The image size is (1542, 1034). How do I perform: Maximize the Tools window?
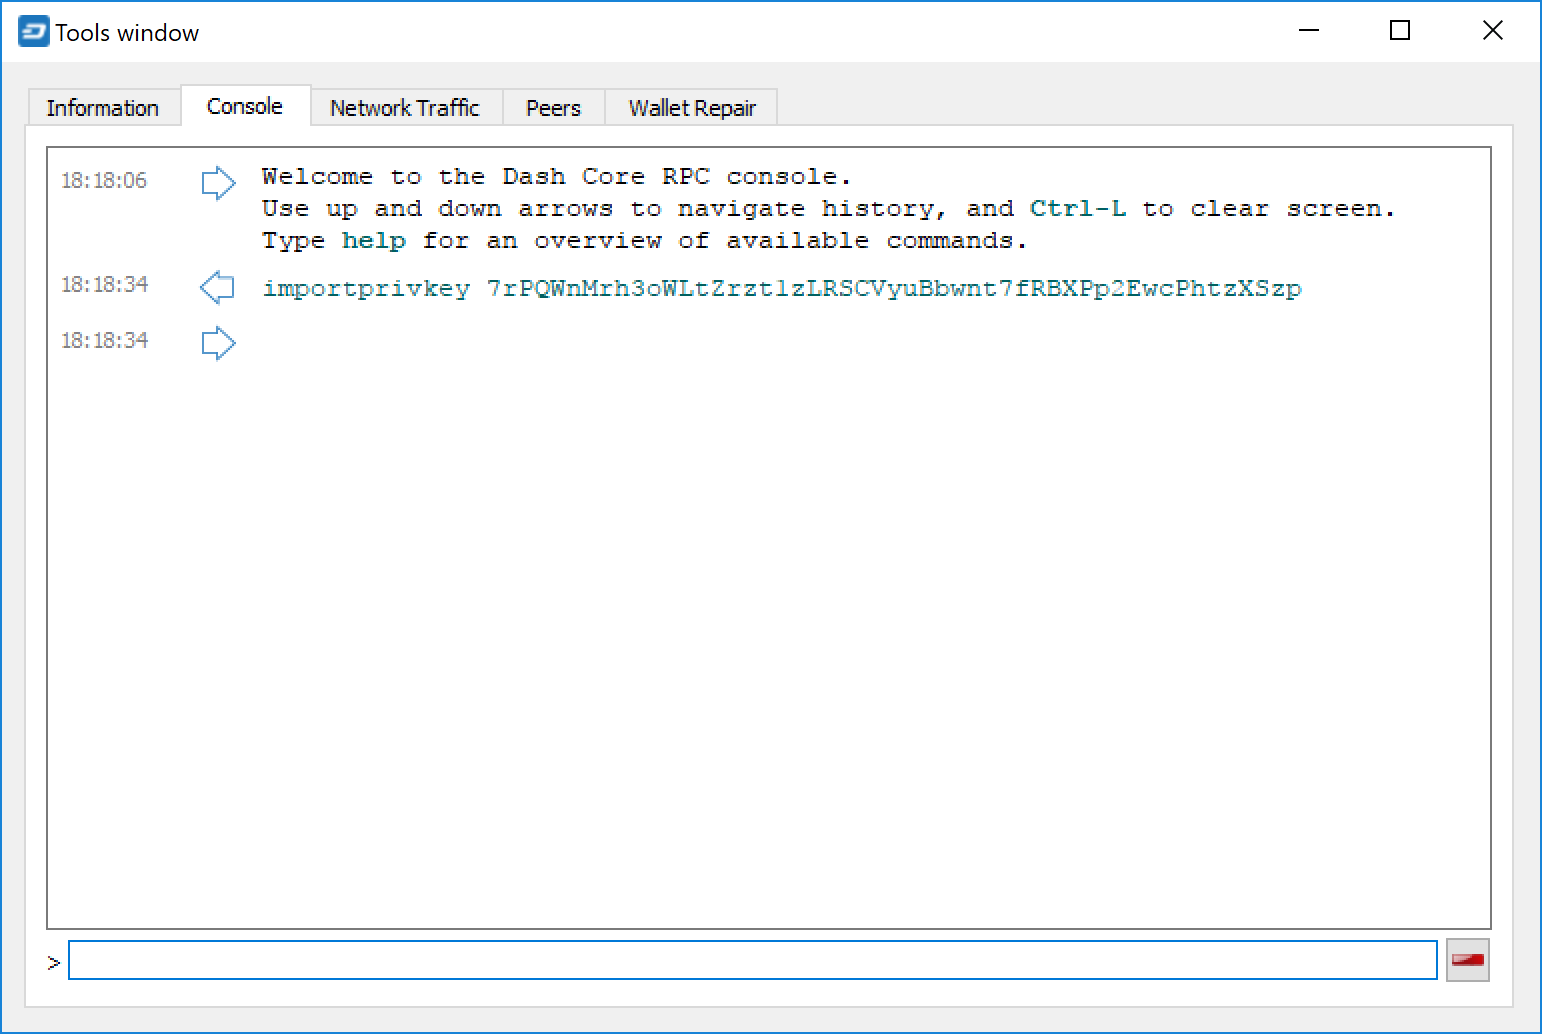(x=1400, y=31)
